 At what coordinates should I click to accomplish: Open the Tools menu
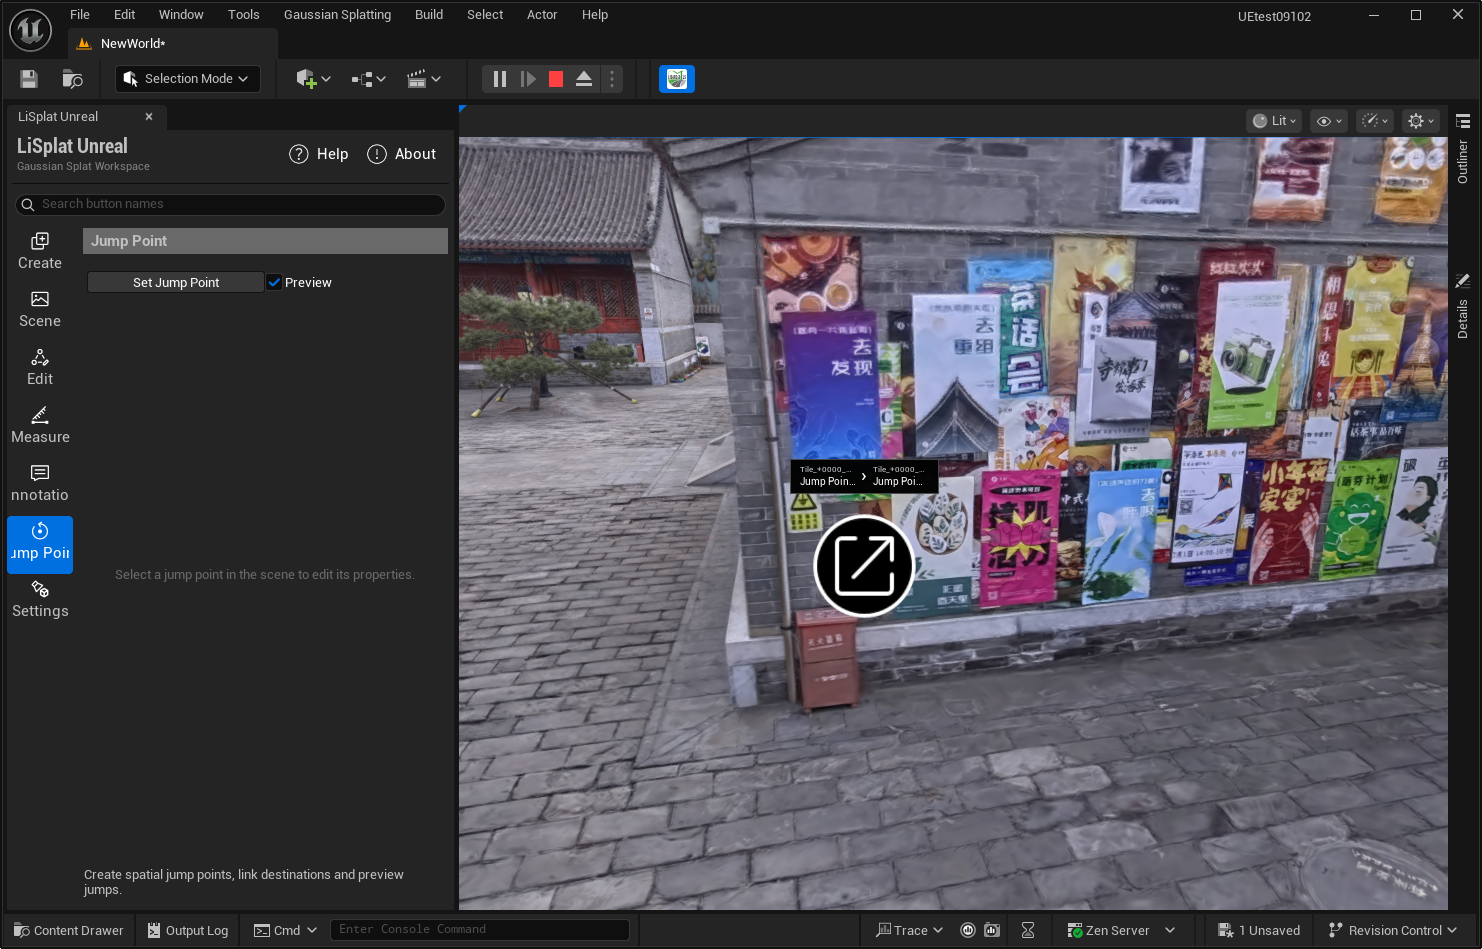(243, 15)
